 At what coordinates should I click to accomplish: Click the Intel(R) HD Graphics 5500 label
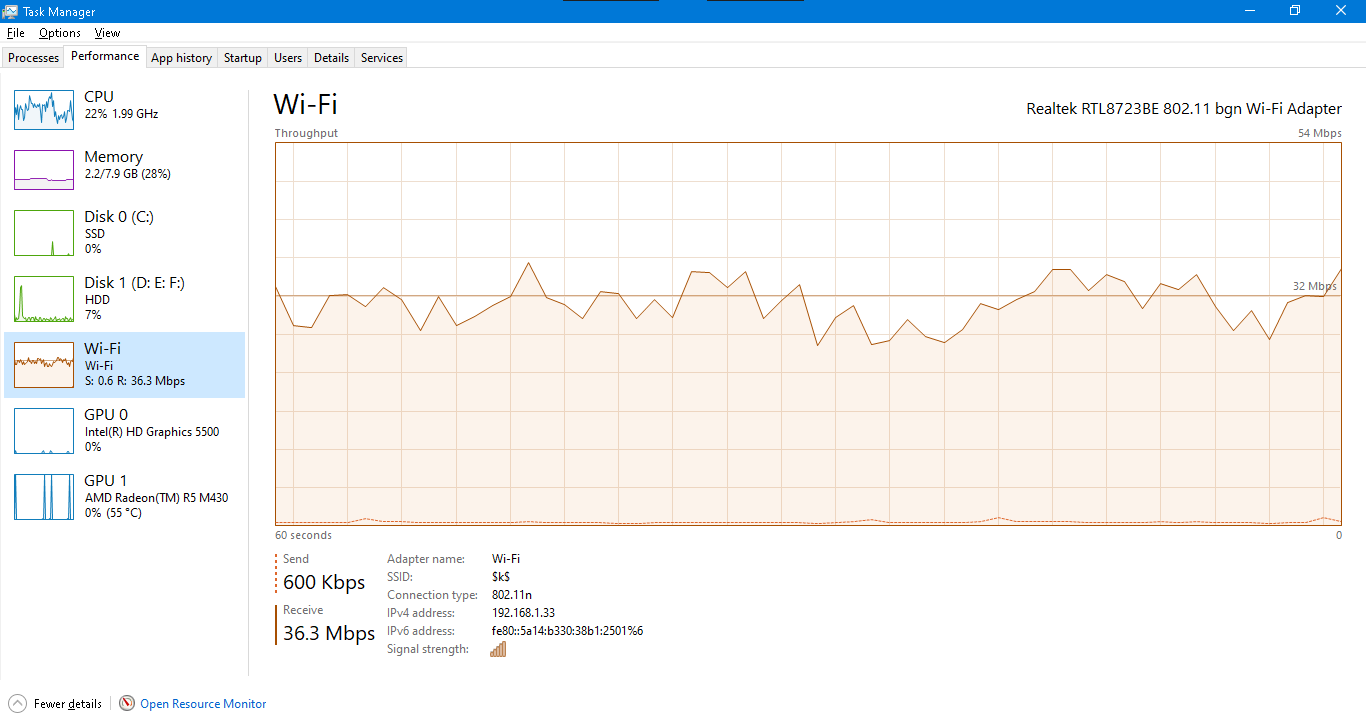[x=152, y=432]
